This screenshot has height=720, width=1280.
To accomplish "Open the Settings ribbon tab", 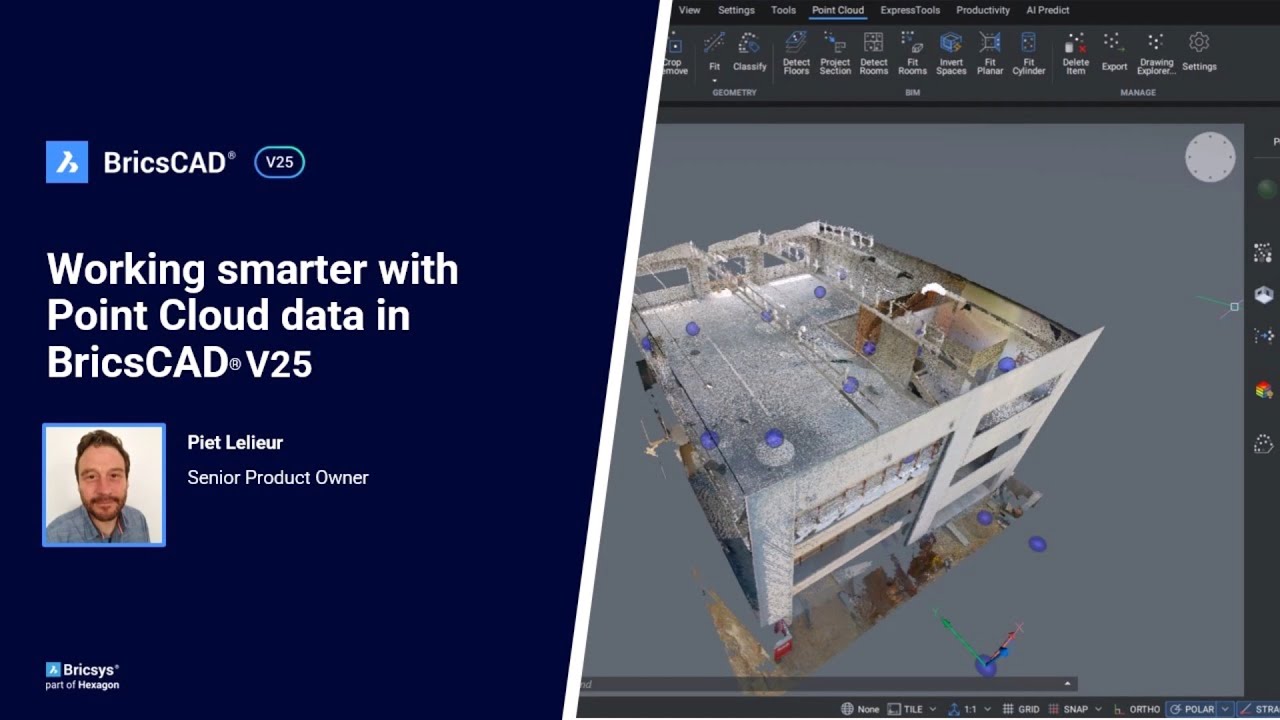I will click(x=736, y=10).
